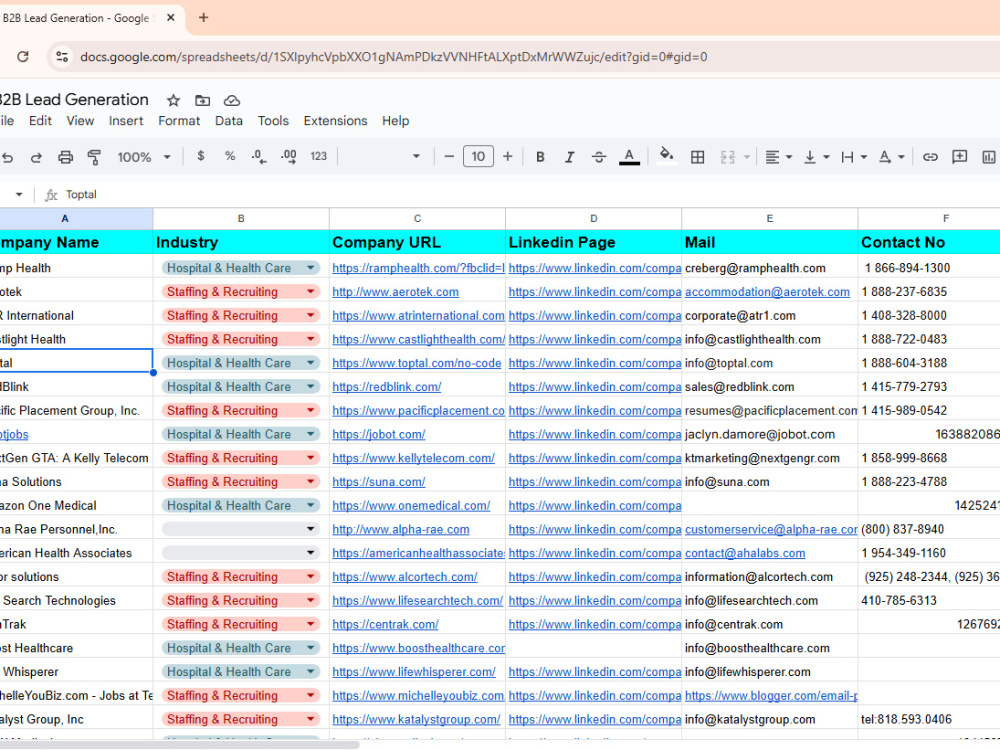Click the site information icon in address bar

62,56
